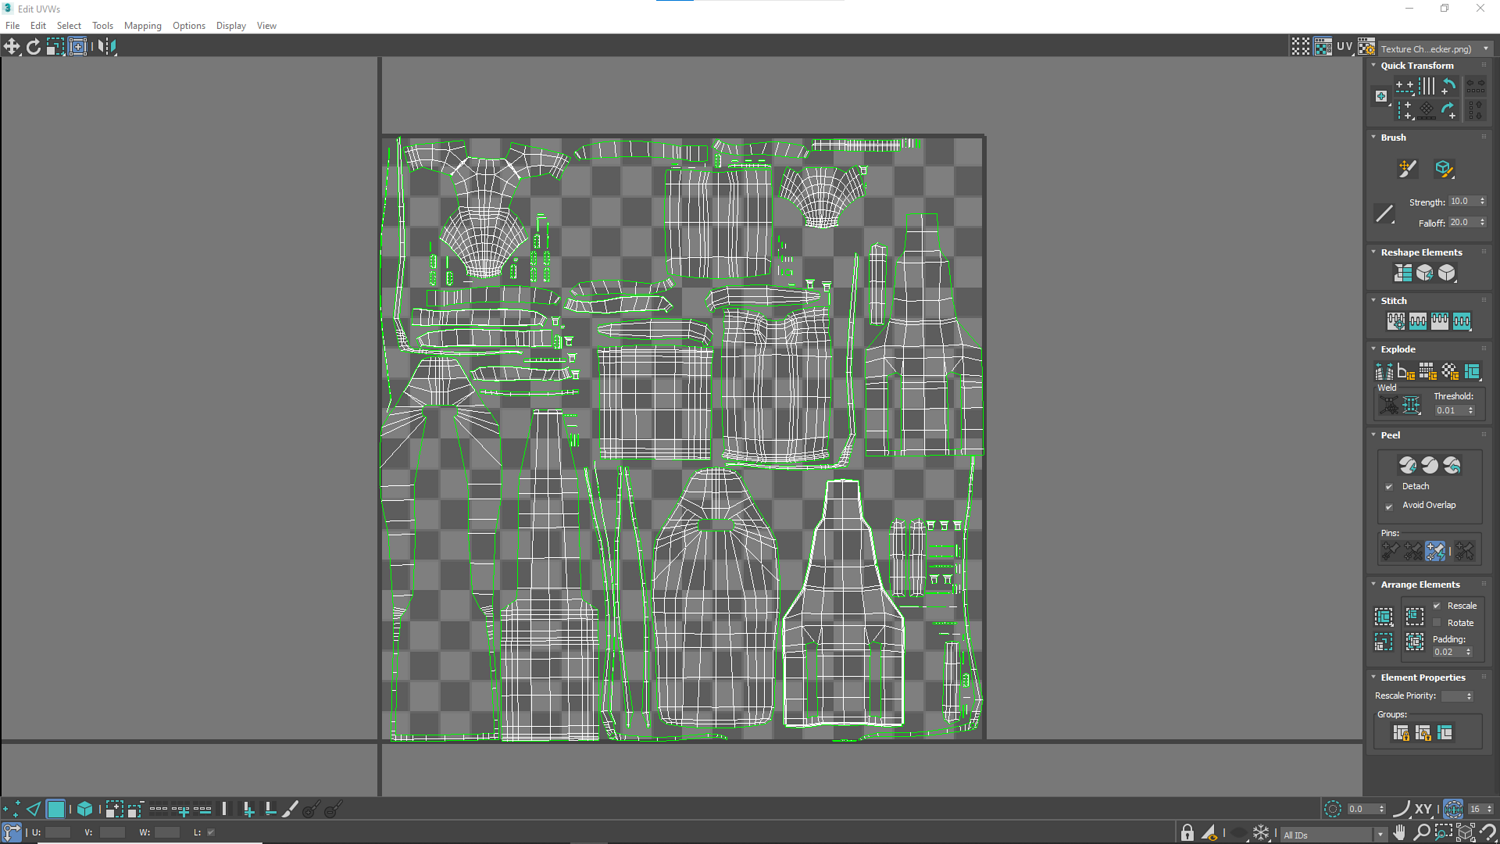Image resolution: width=1500 pixels, height=844 pixels.
Task: Open the Tools menu
Action: coord(102,26)
